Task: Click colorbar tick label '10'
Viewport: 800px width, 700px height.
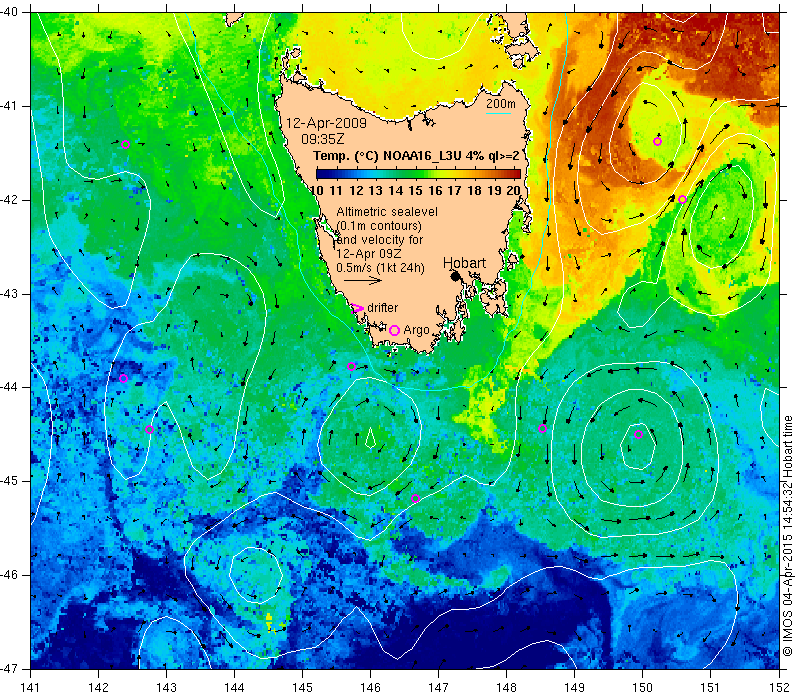Action: pyautogui.click(x=316, y=190)
